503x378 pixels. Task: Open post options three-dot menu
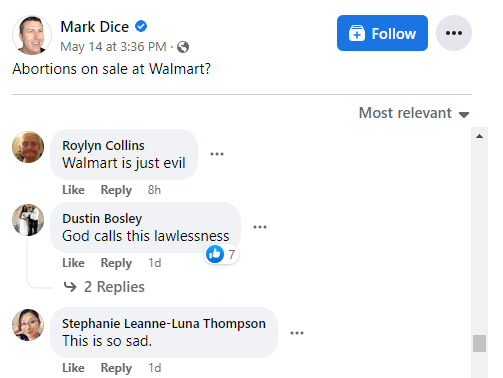(x=454, y=33)
